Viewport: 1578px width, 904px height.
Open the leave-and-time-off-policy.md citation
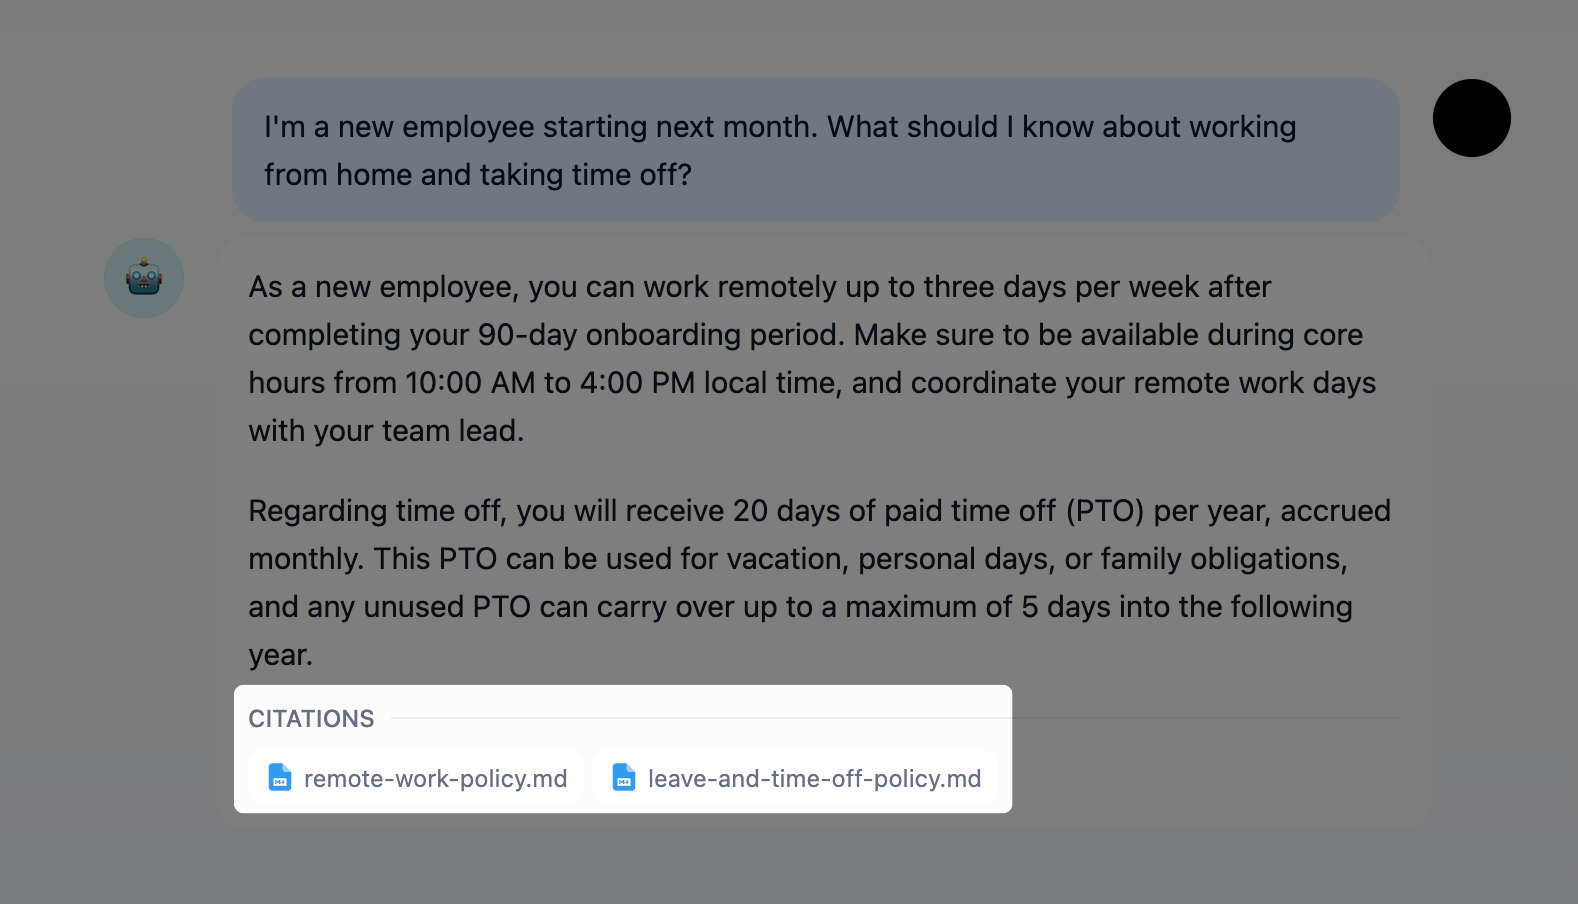click(795, 778)
